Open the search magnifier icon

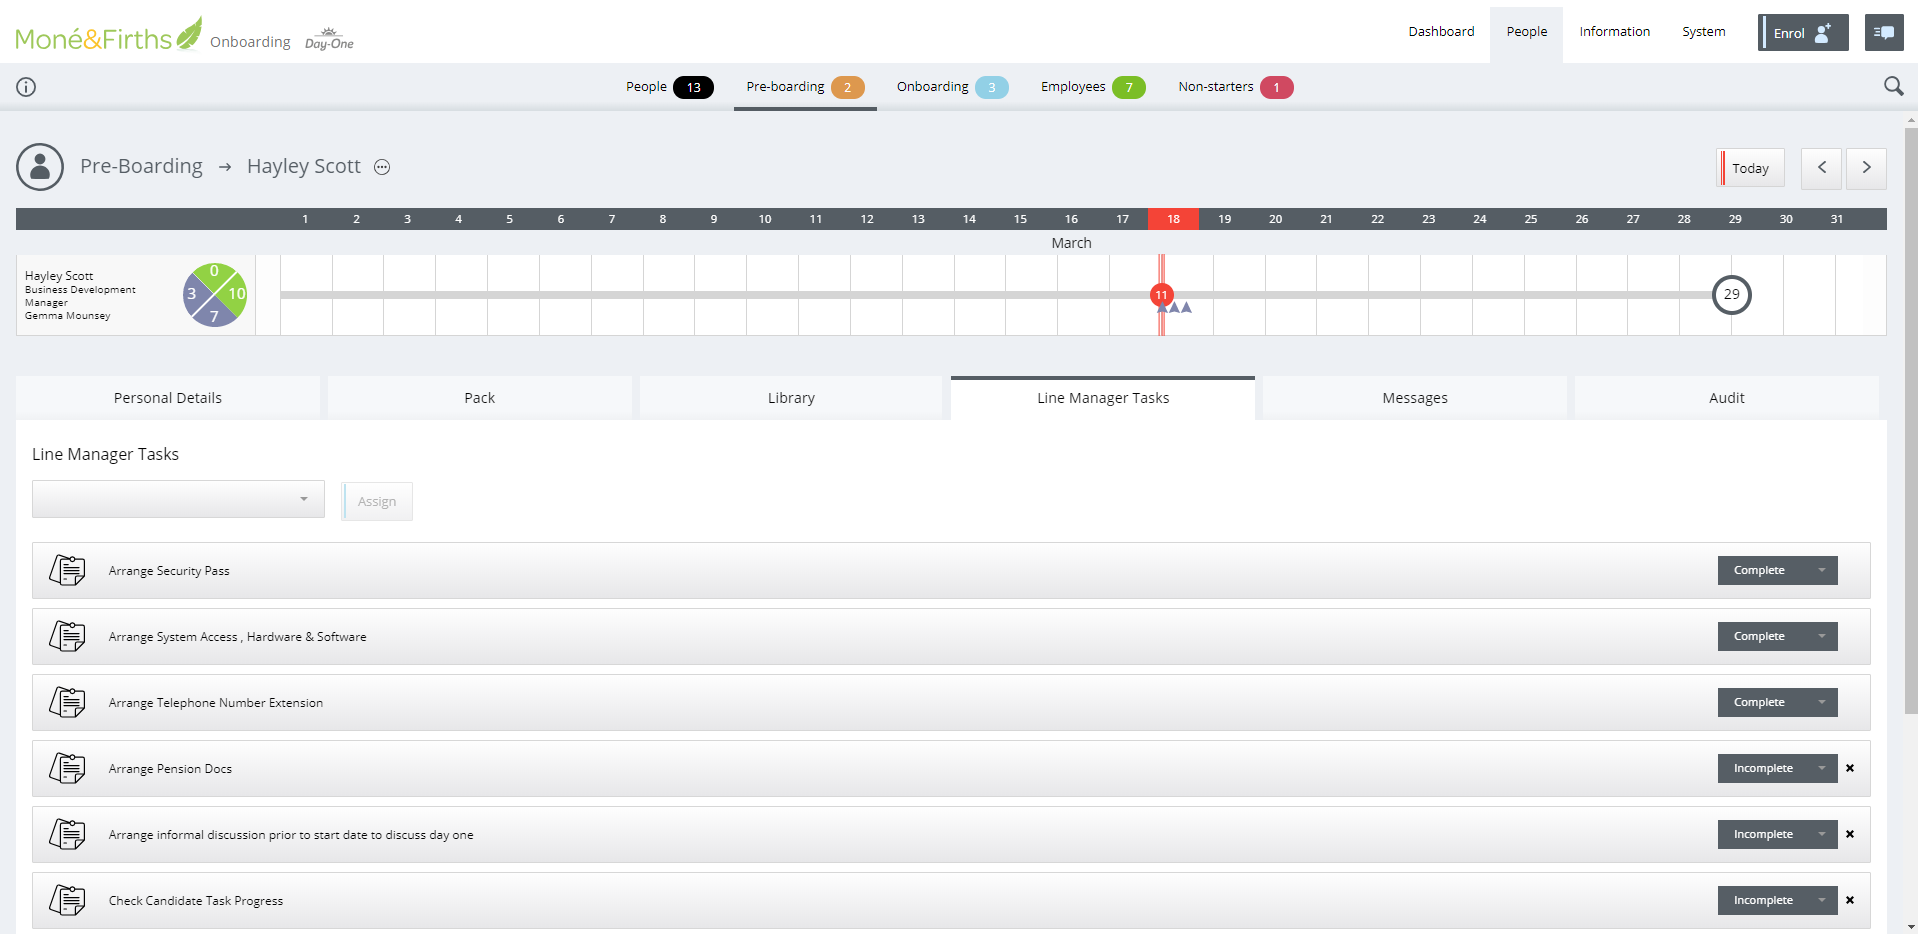1893,87
